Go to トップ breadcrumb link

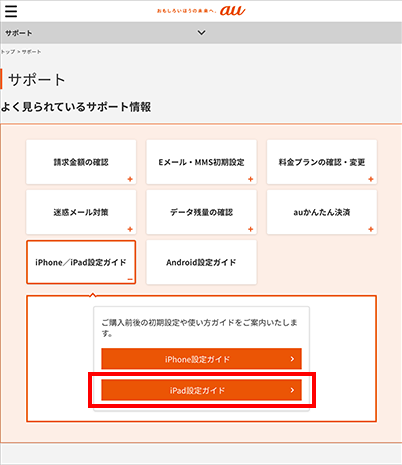coord(8,52)
